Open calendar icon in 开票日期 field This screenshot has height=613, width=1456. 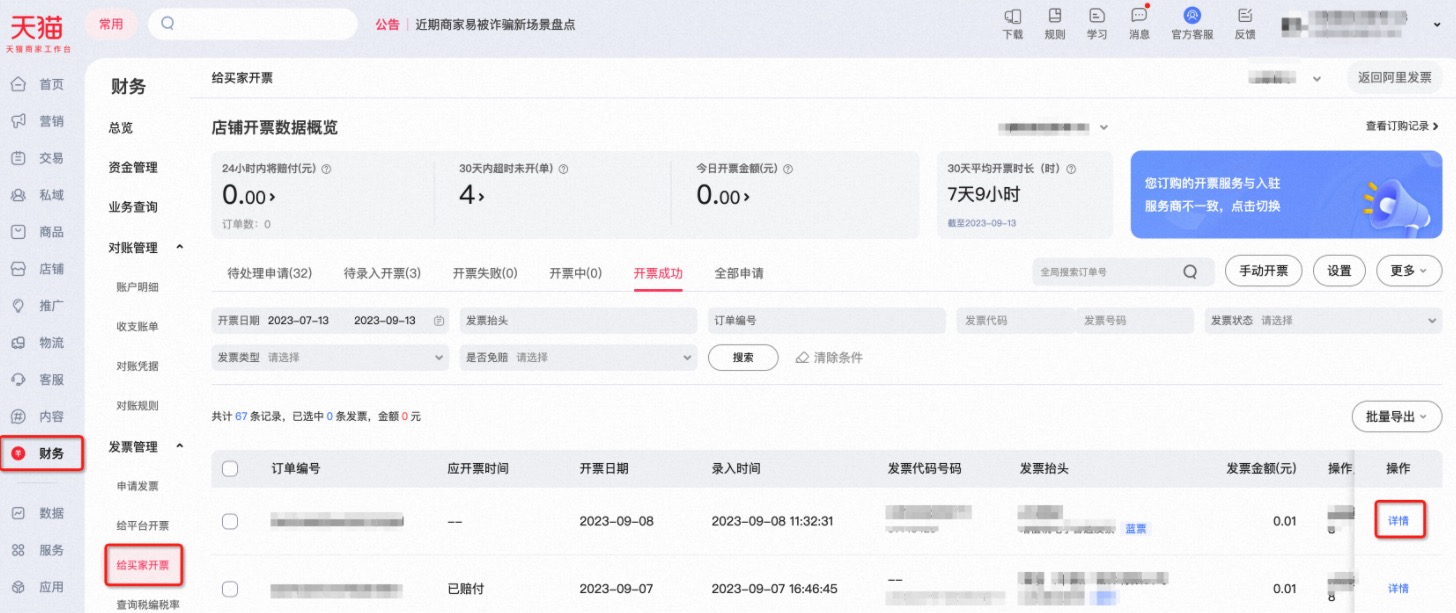pyautogui.click(x=439, y=321)
